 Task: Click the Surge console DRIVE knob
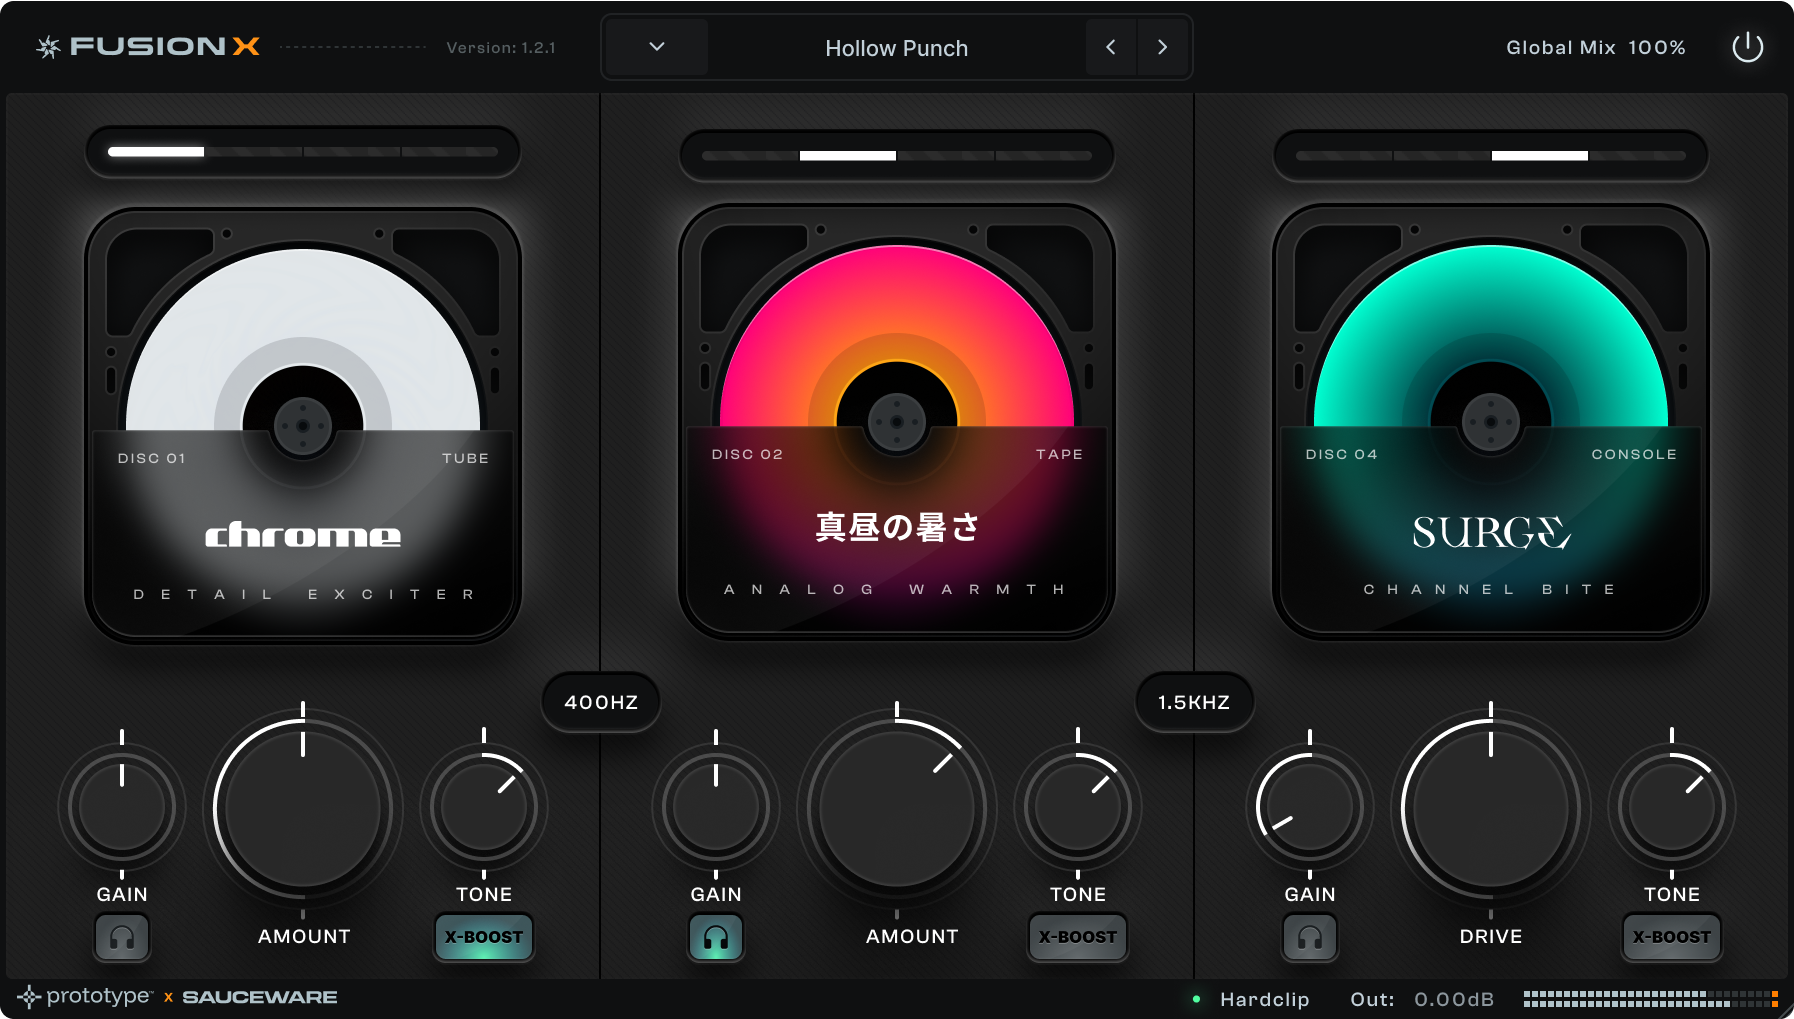1490,808
